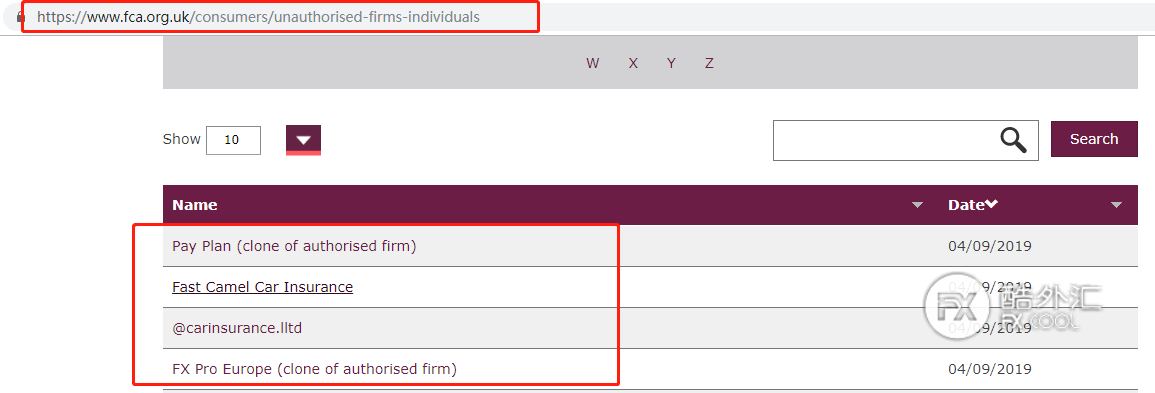
Task: Open Pay Plan clone firm entry
Action: tap(294, 246)
